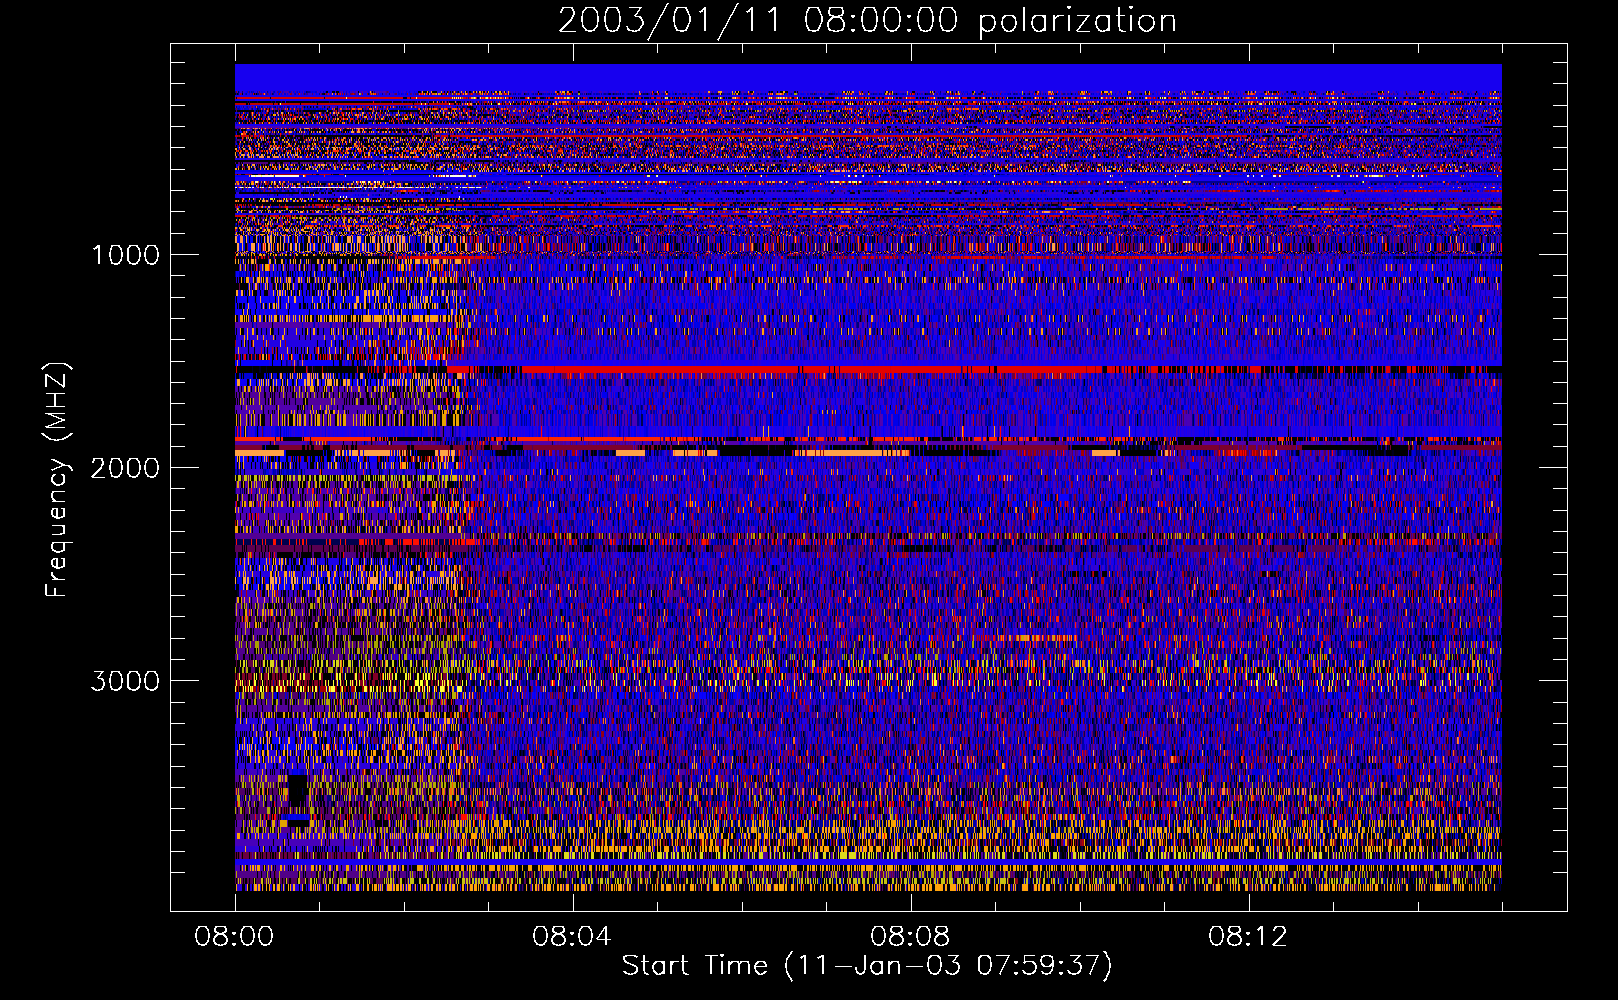The height and width of the screenshot is (1000, 1618).
Task: Click the solid blue band at top of spectrogram
Action: (868, 78)
